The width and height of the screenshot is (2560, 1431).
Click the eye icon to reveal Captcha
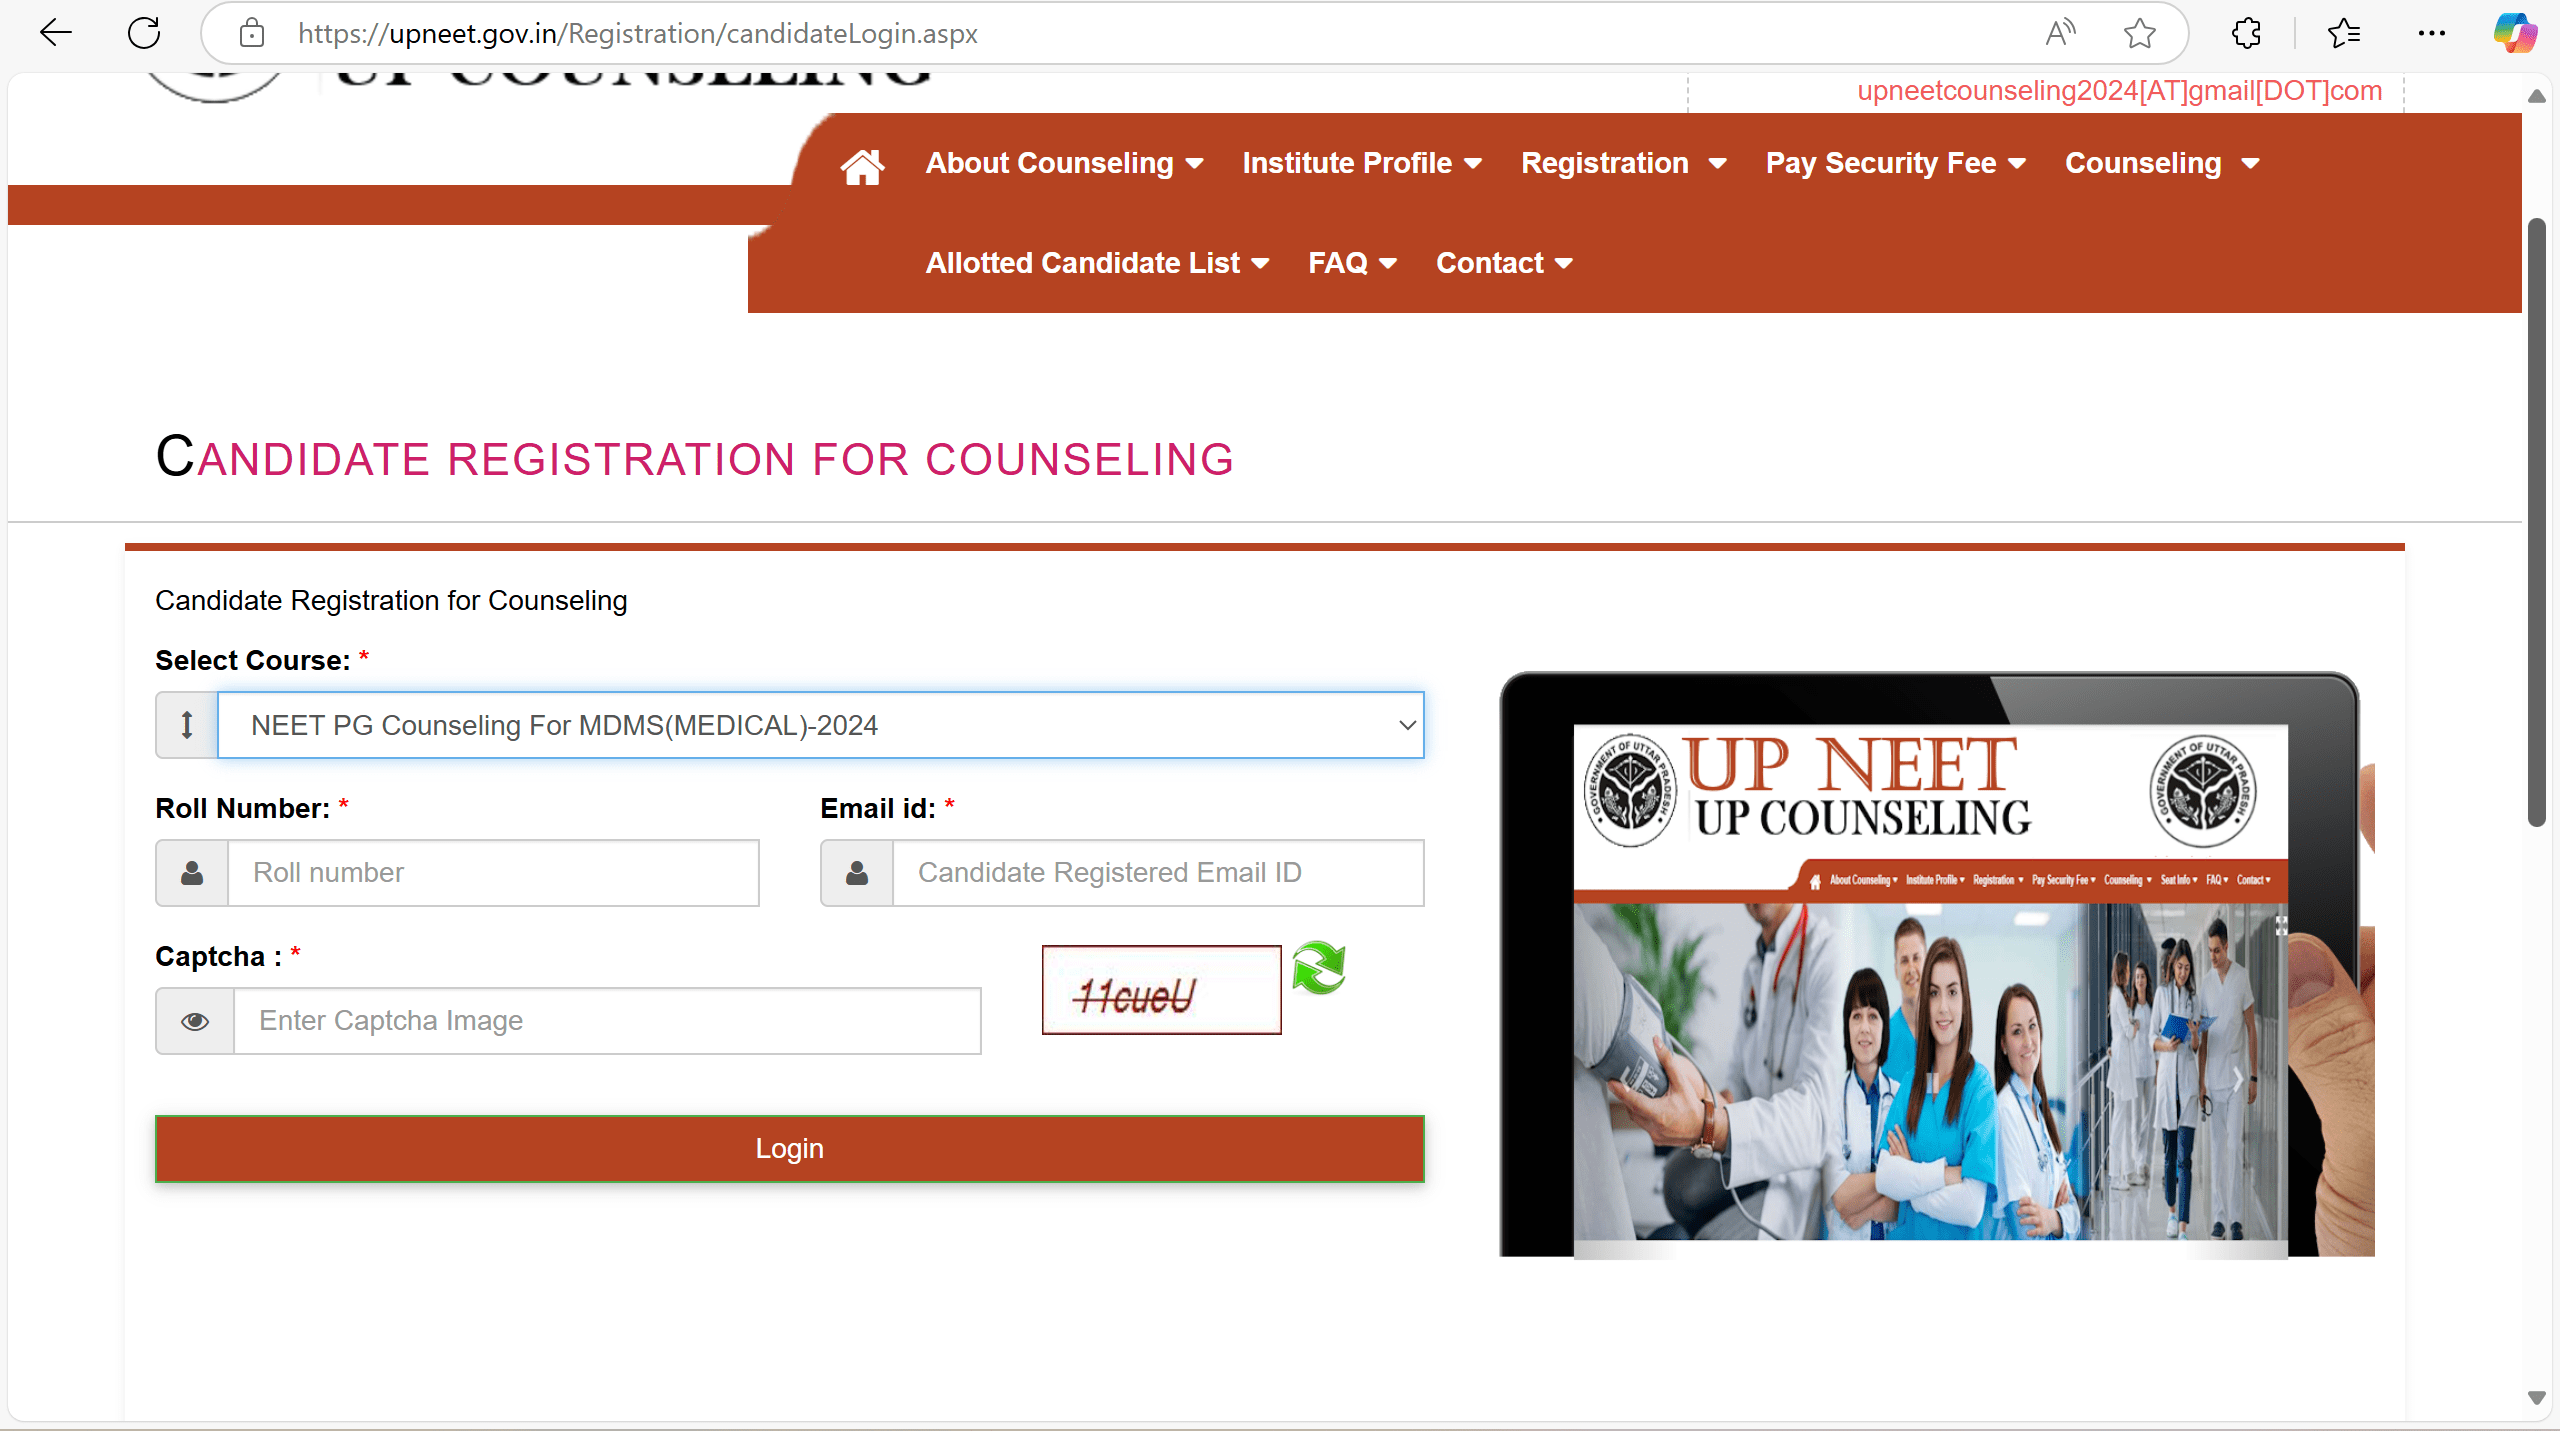point(195,1020)
